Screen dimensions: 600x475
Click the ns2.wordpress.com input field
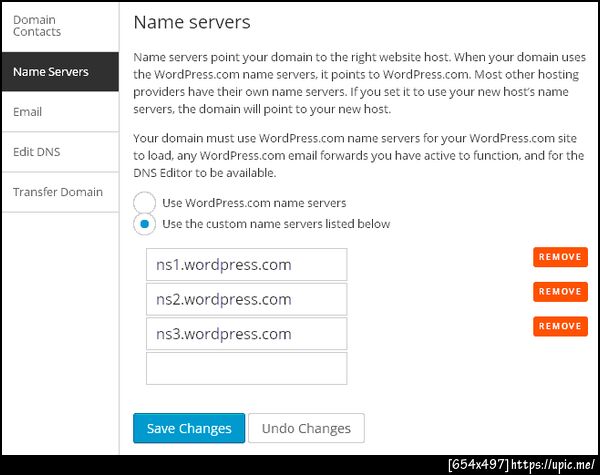(246, 299)
